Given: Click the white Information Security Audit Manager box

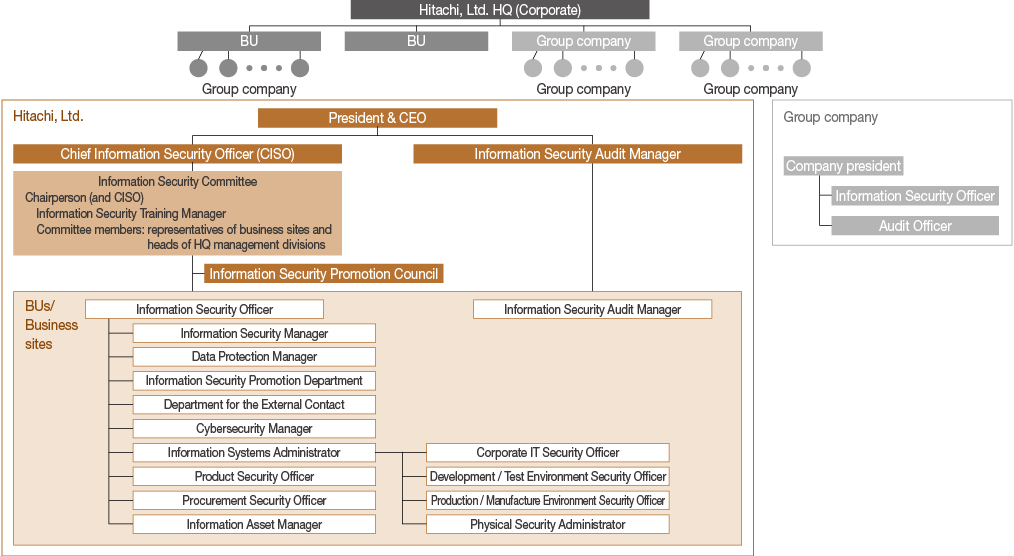Looking at the screenshot, I should coord(592,309).
